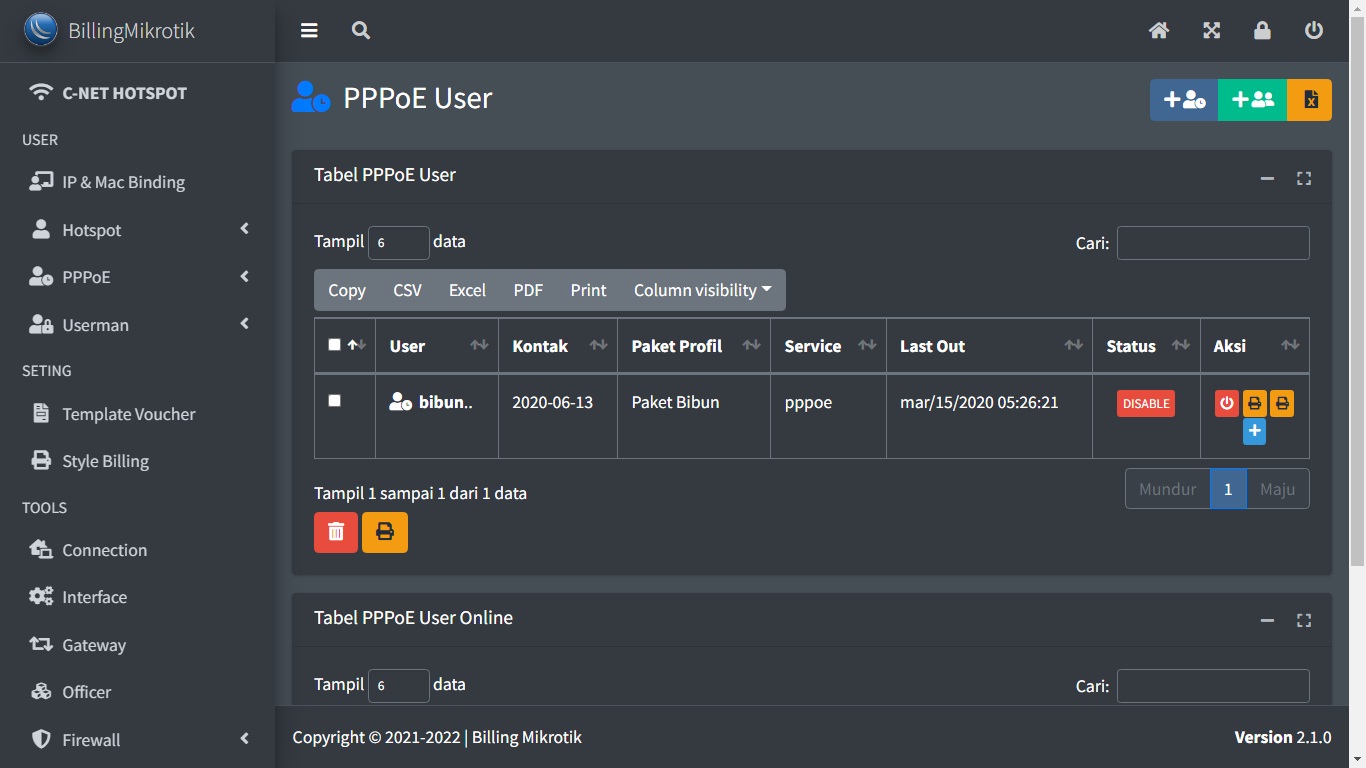Click the PDF export button

[528, 290]
